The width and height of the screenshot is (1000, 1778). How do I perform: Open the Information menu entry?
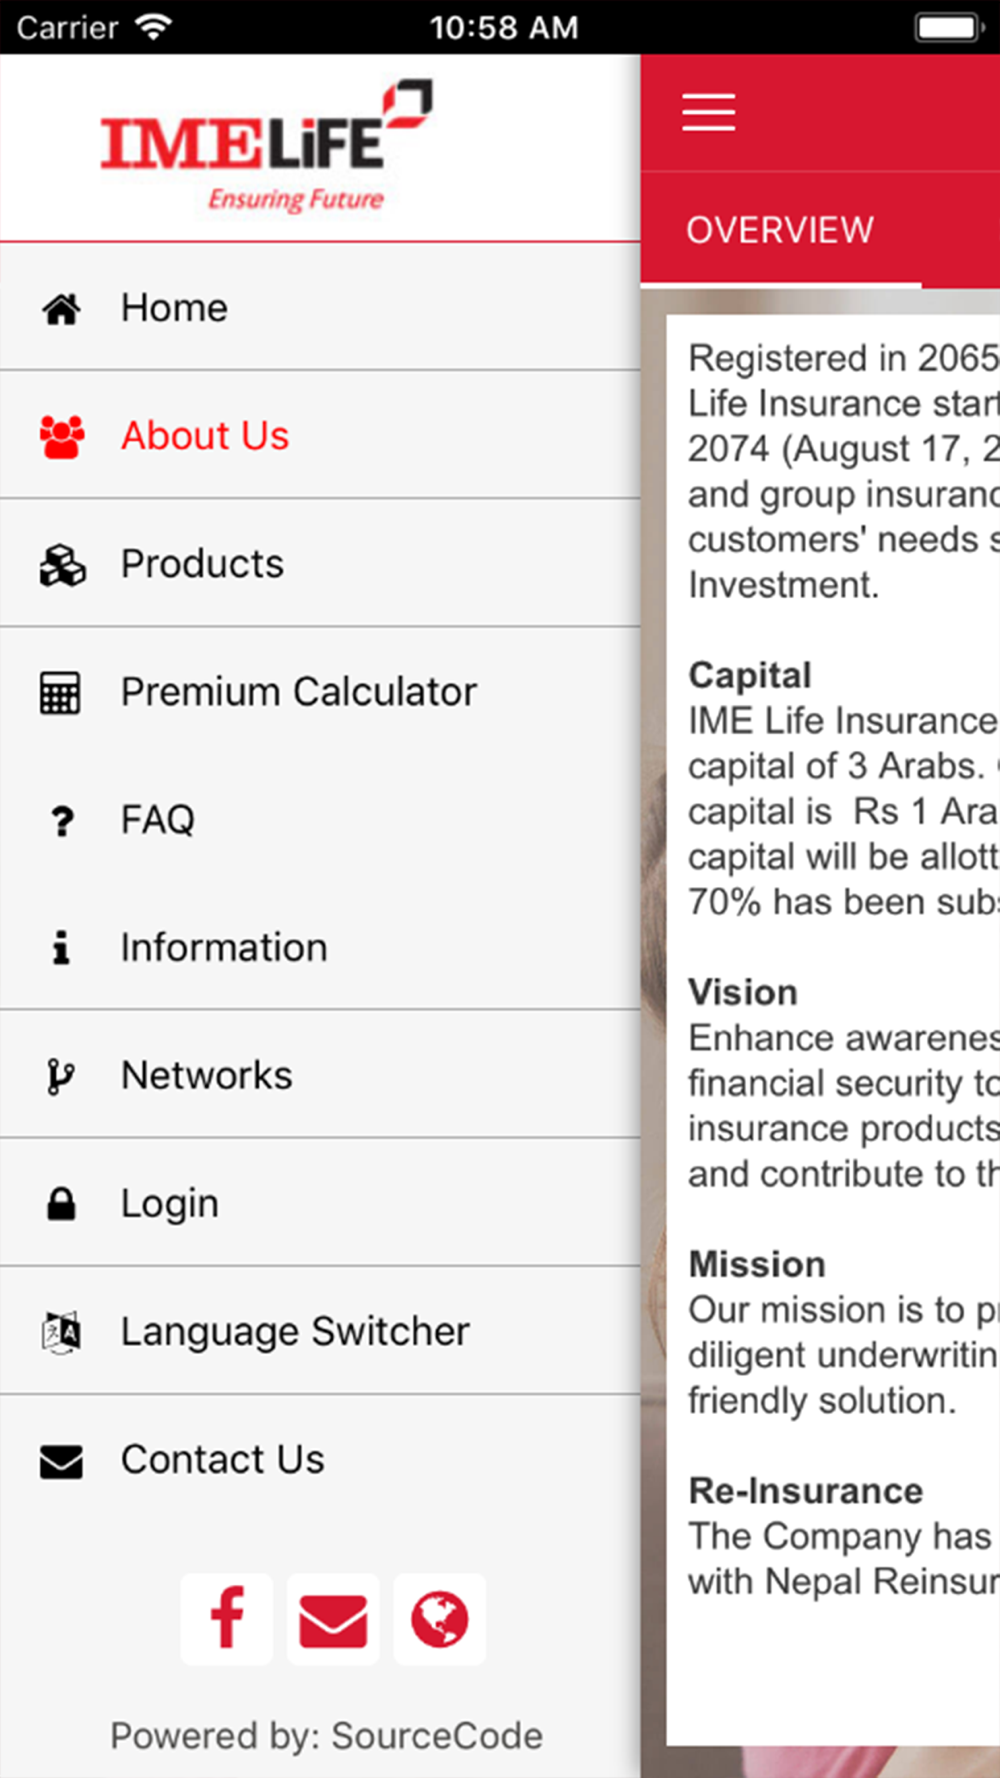[224, 948]
